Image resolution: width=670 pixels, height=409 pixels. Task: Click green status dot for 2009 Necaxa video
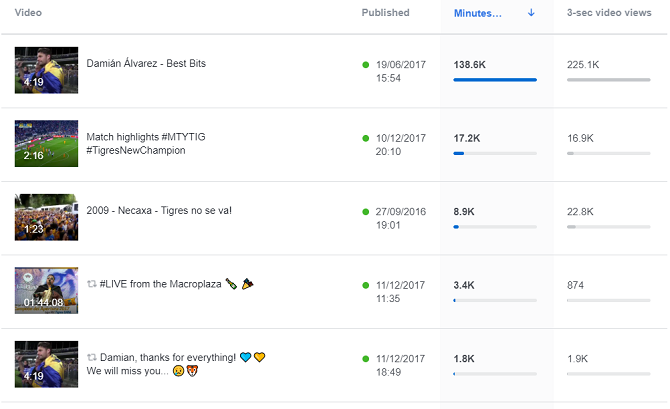(366, 212)
